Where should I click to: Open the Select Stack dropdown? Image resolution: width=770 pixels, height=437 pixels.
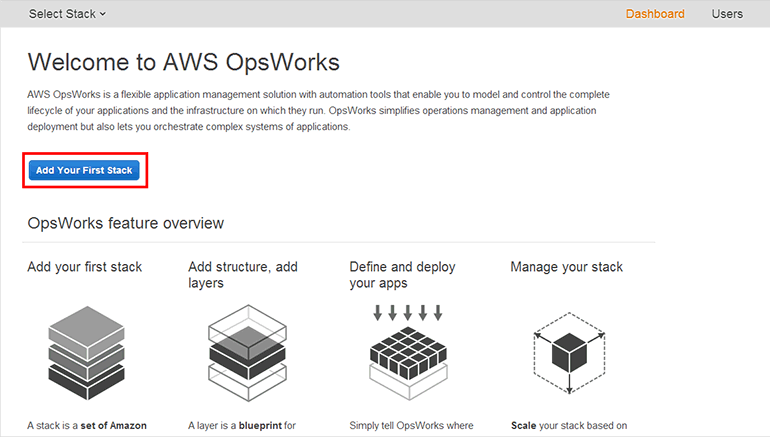click(67, 14)
